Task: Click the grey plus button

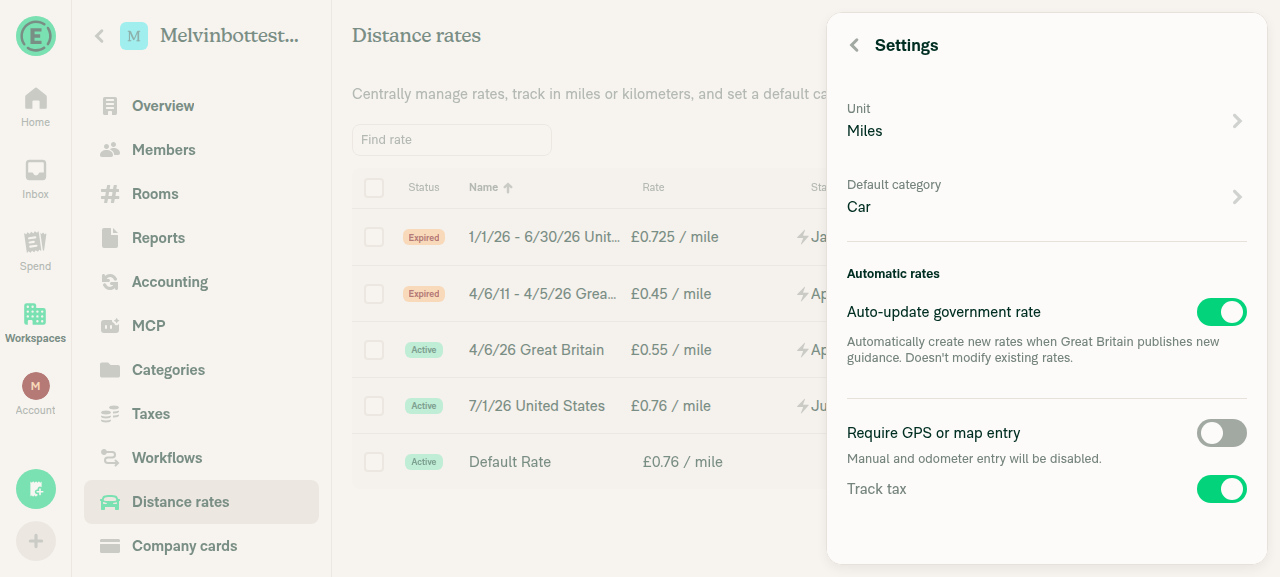Action: 36,541
